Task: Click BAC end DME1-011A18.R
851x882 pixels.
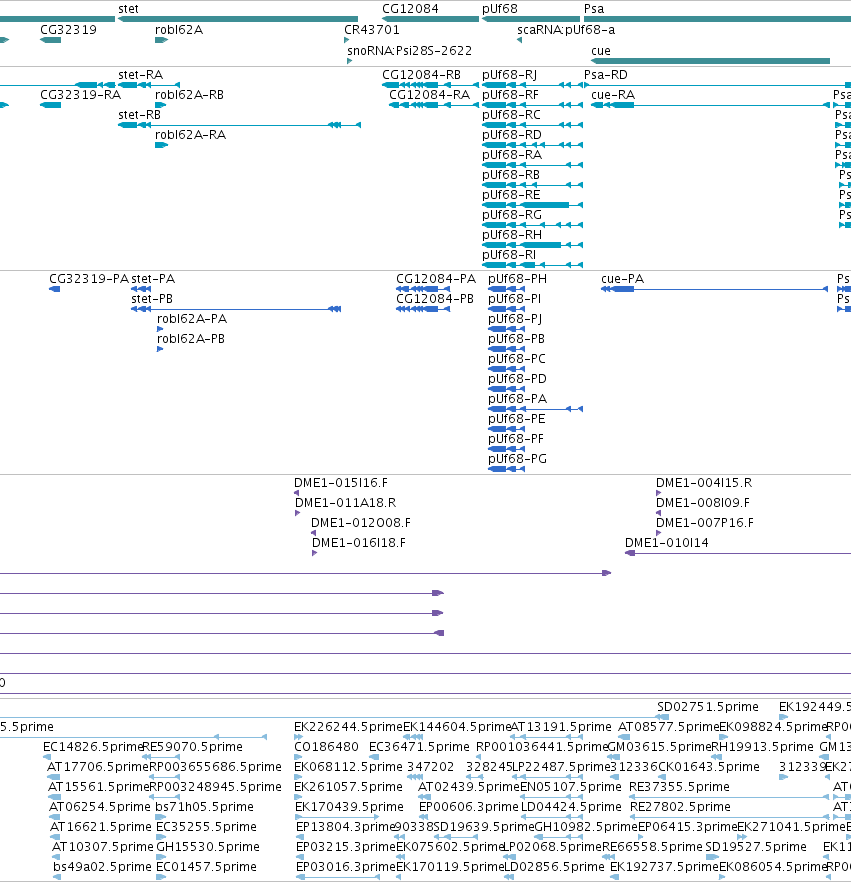Action: coord(345,502)
